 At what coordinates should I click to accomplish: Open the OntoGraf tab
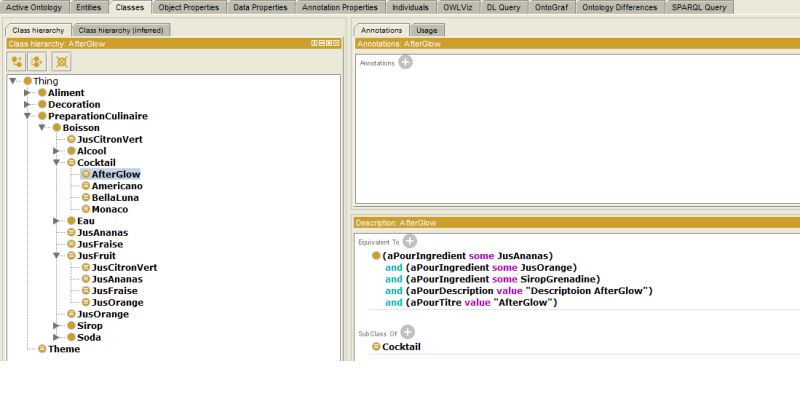point(551,7)
